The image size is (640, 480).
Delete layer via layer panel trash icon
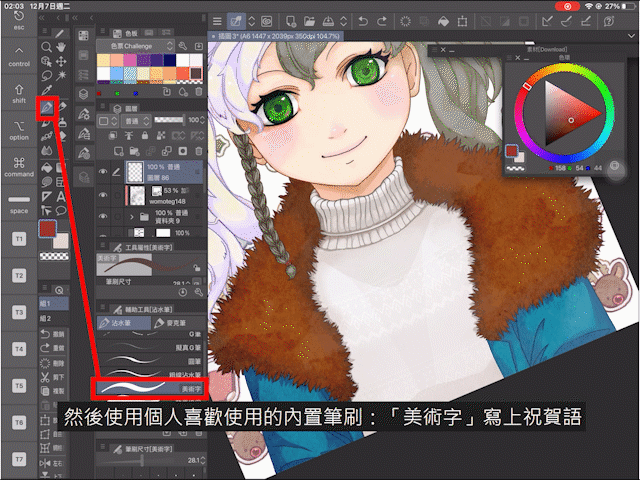199,151
